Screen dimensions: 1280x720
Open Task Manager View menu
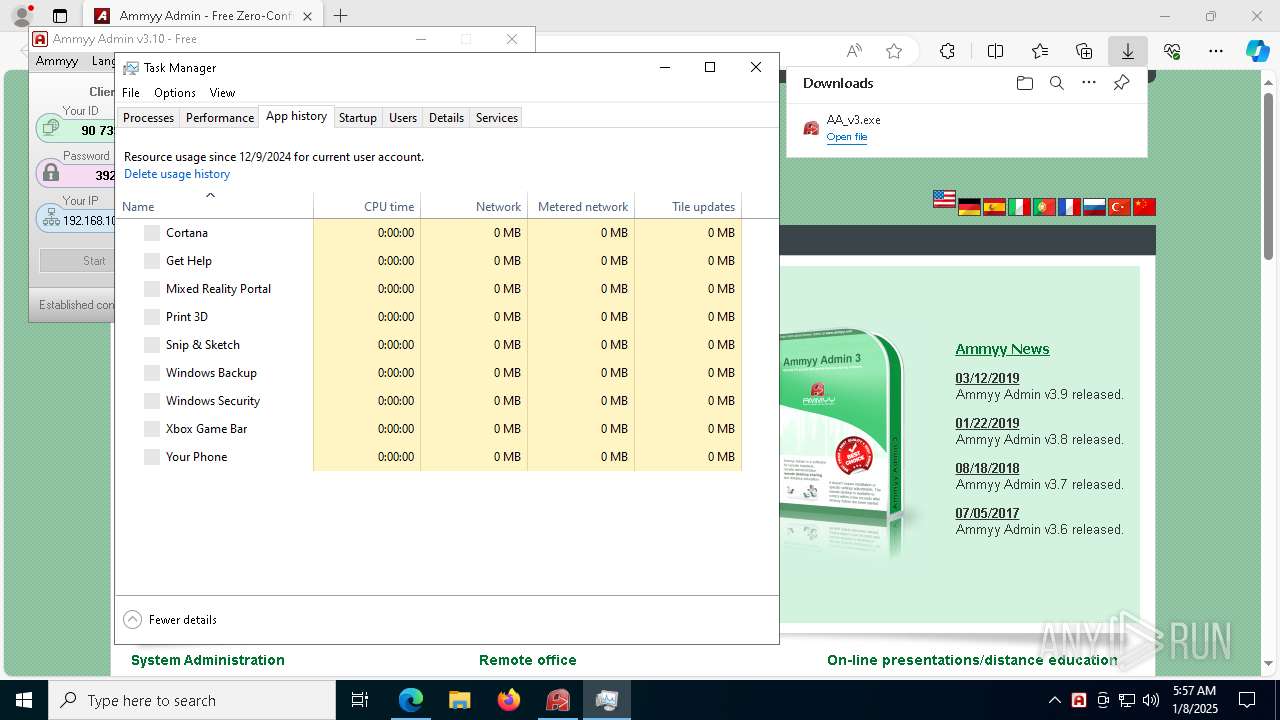222,93
